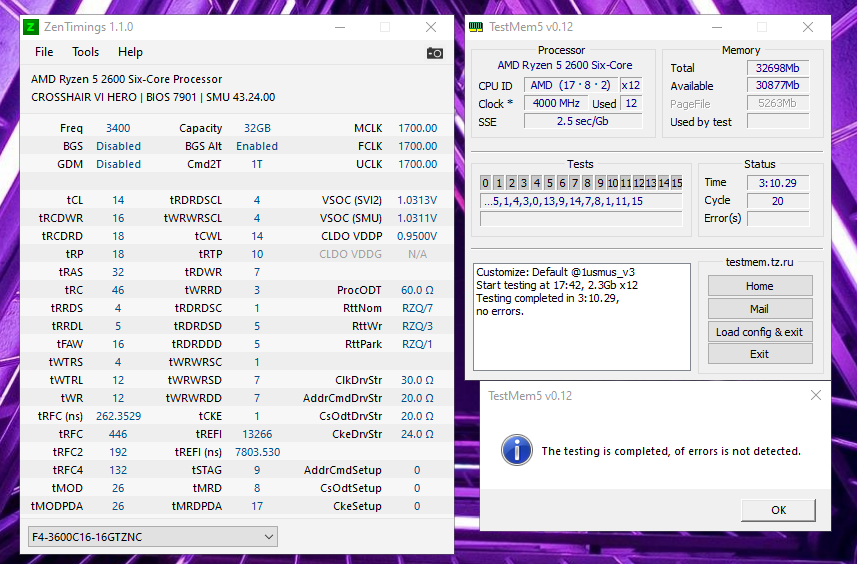857x564 pixels.
Task: Click the Home button in TestMem5
Action: [760, 286]
